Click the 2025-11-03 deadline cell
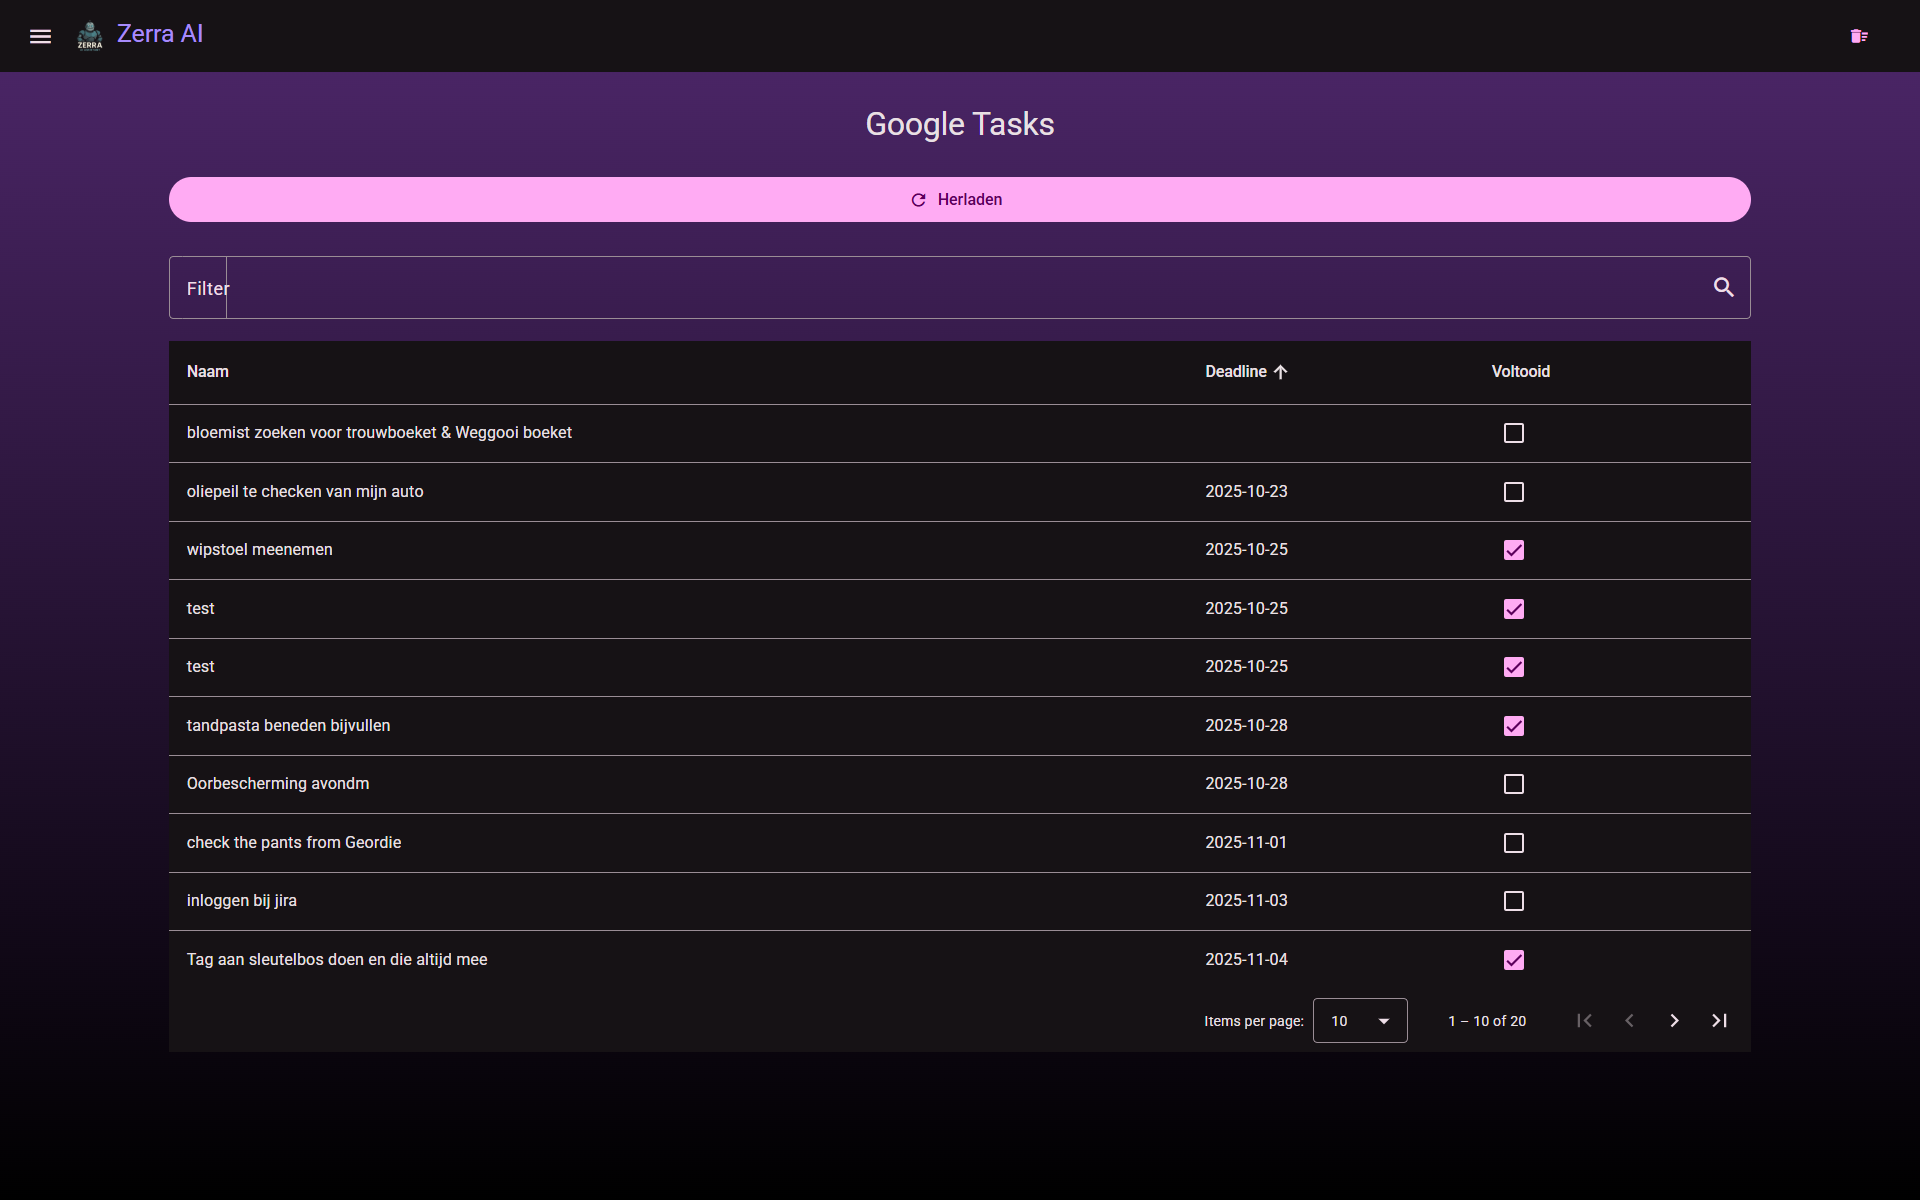This screenshot has width=1920, height=1200. pyautogui.click(x=1246, y=901)
